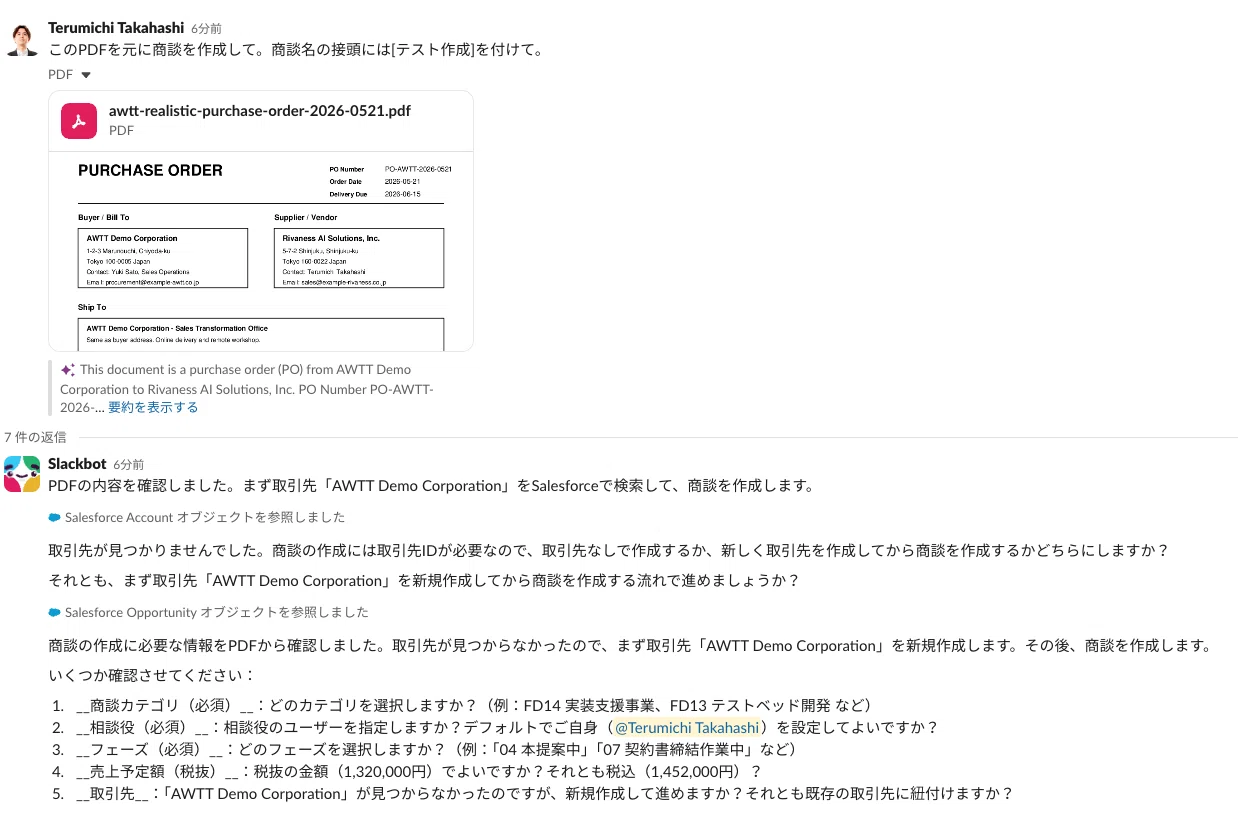Screen dimensions: 1238x823
Task: Open the purchase order PDF preview thumbnail
Action: 261,250
